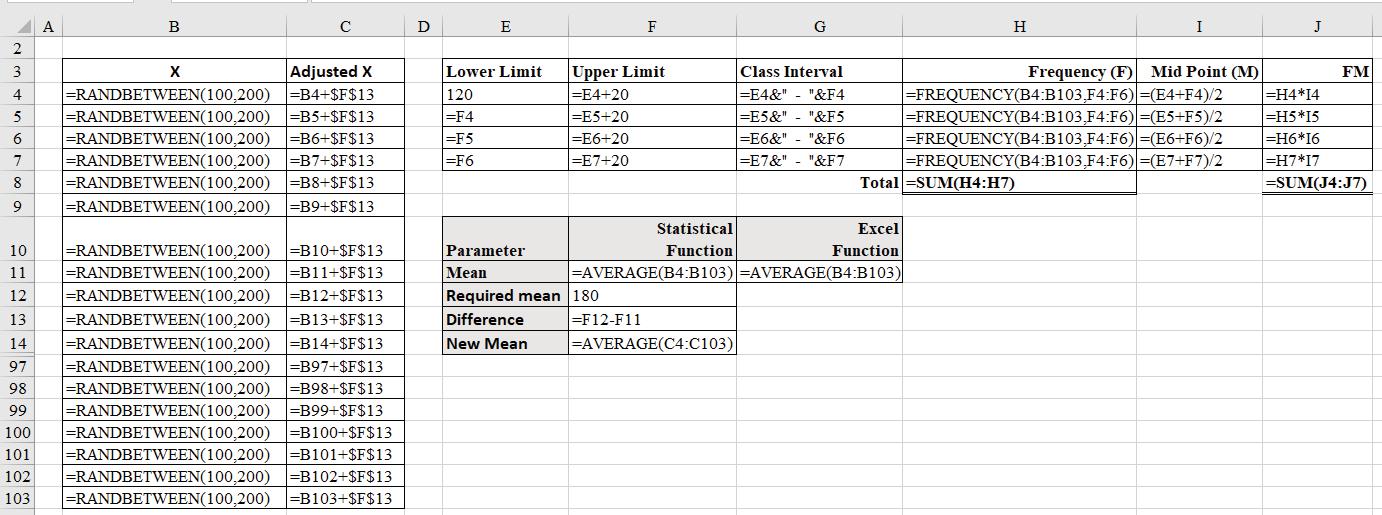The height and width of the screenshot is (515, 1382).
Task: Click the Frequency (F) header cell
Action: click(1019, 71)
